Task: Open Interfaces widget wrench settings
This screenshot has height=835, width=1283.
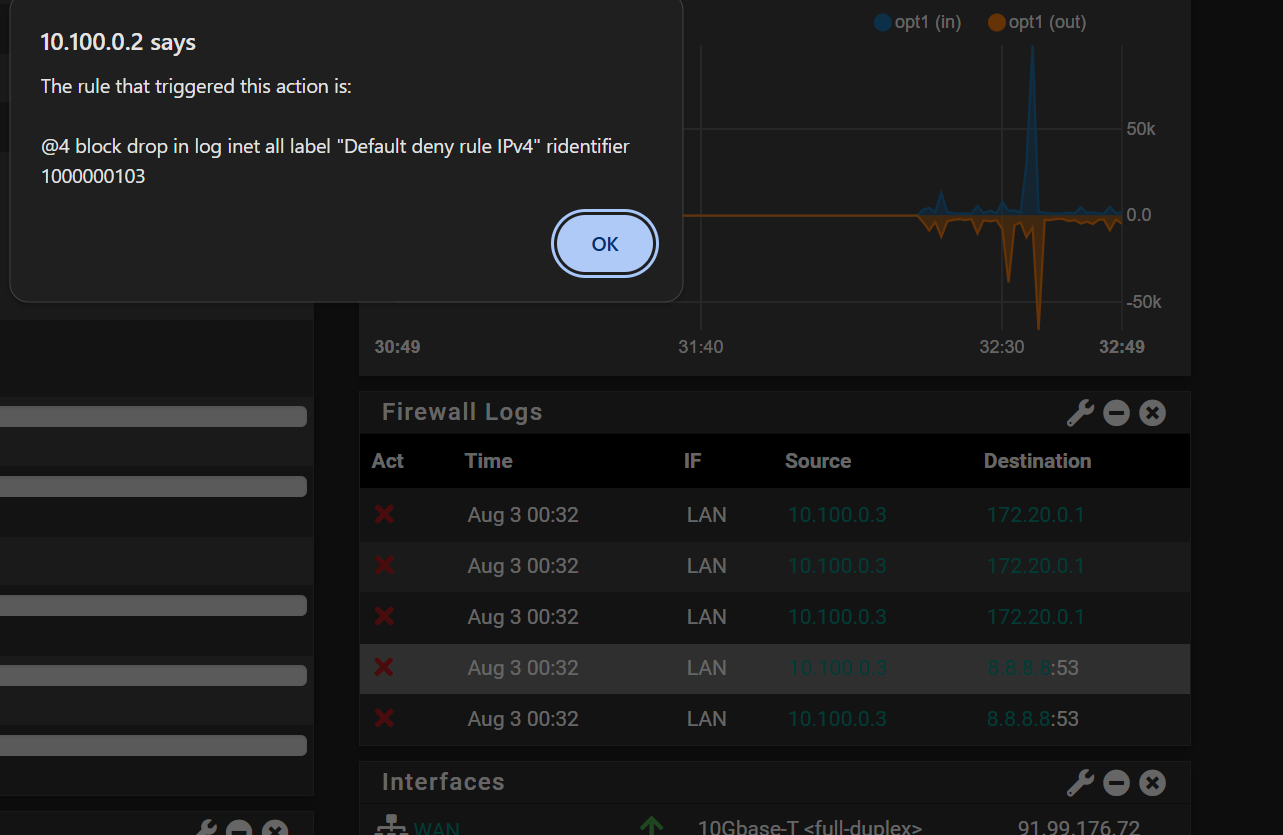Action: [x=1080, y=783]
